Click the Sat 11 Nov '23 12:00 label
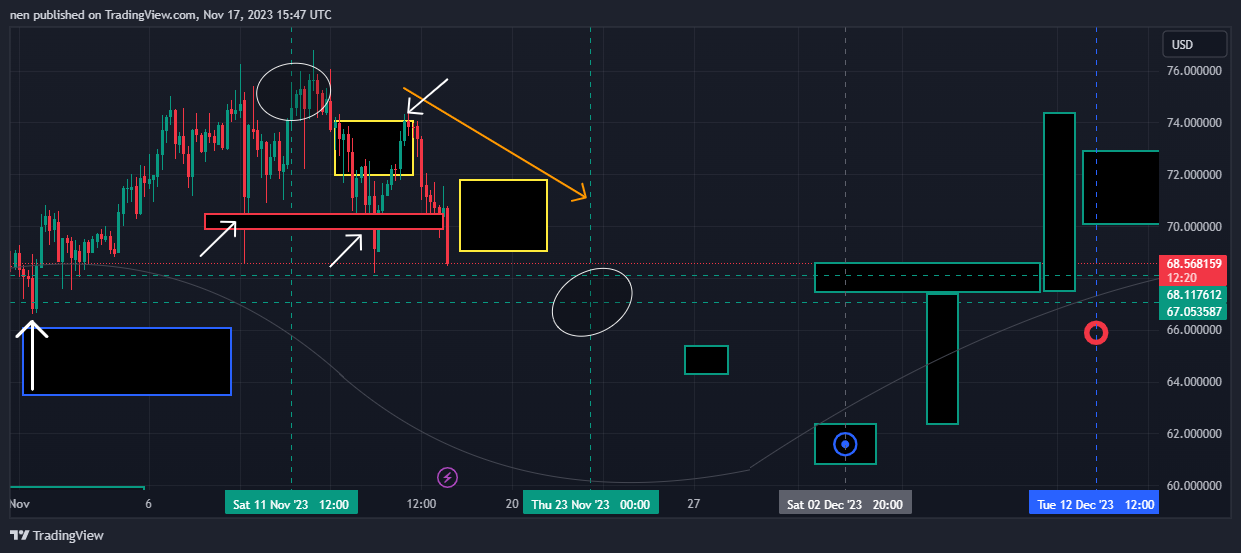The height and width of the screenshot is (553, 1241). [x=291, y=505]
